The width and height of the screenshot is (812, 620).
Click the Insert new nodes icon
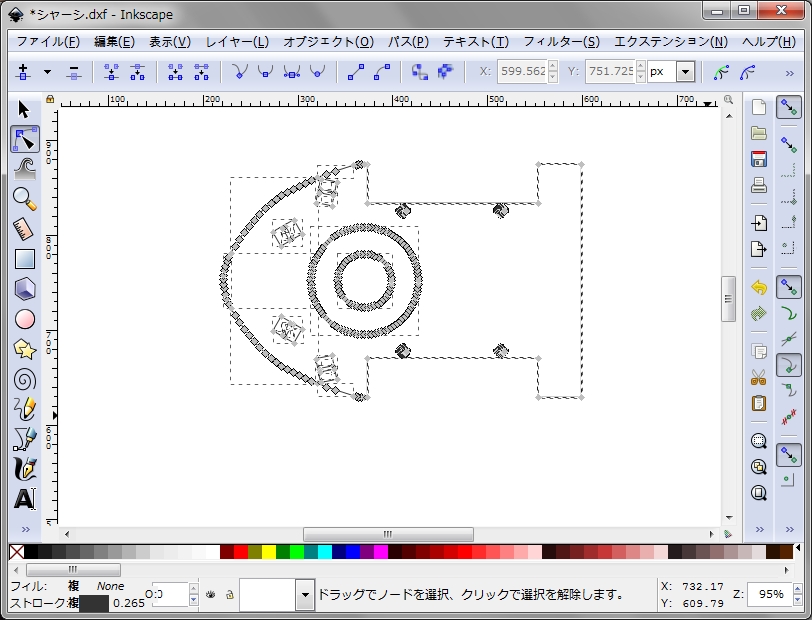click(23, 72)
